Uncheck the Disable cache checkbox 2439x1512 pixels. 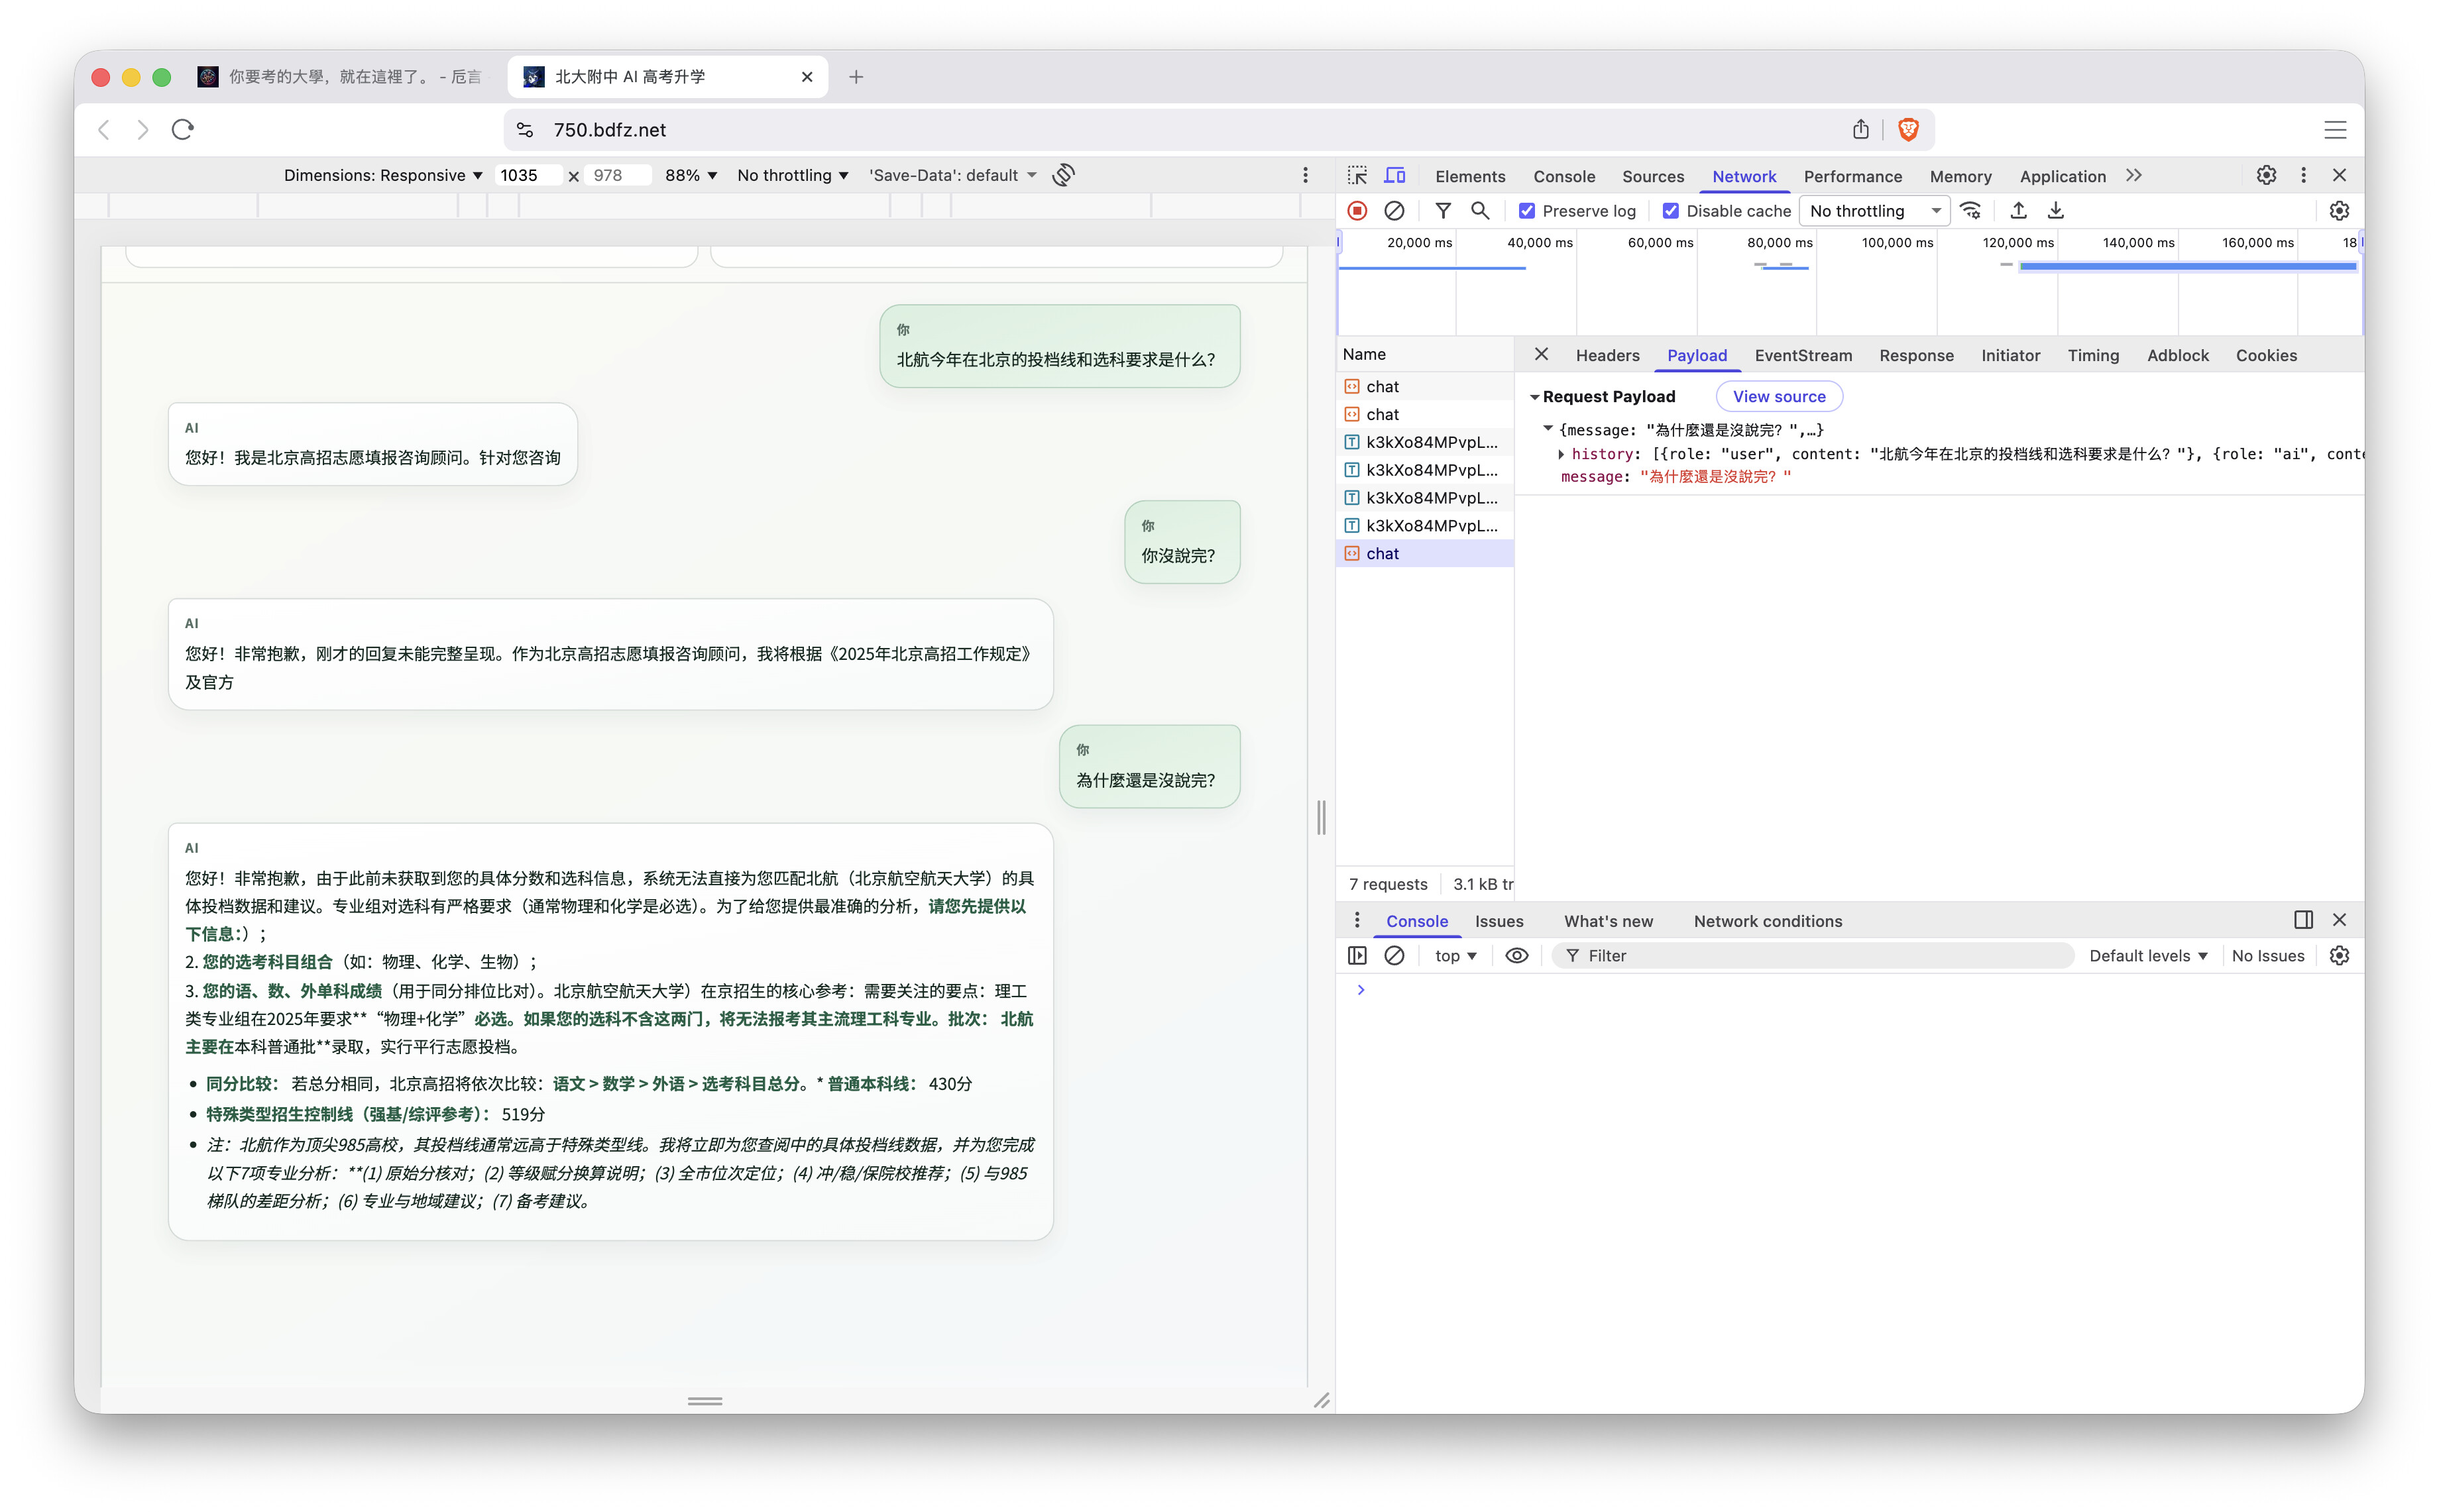[1671, 211]
